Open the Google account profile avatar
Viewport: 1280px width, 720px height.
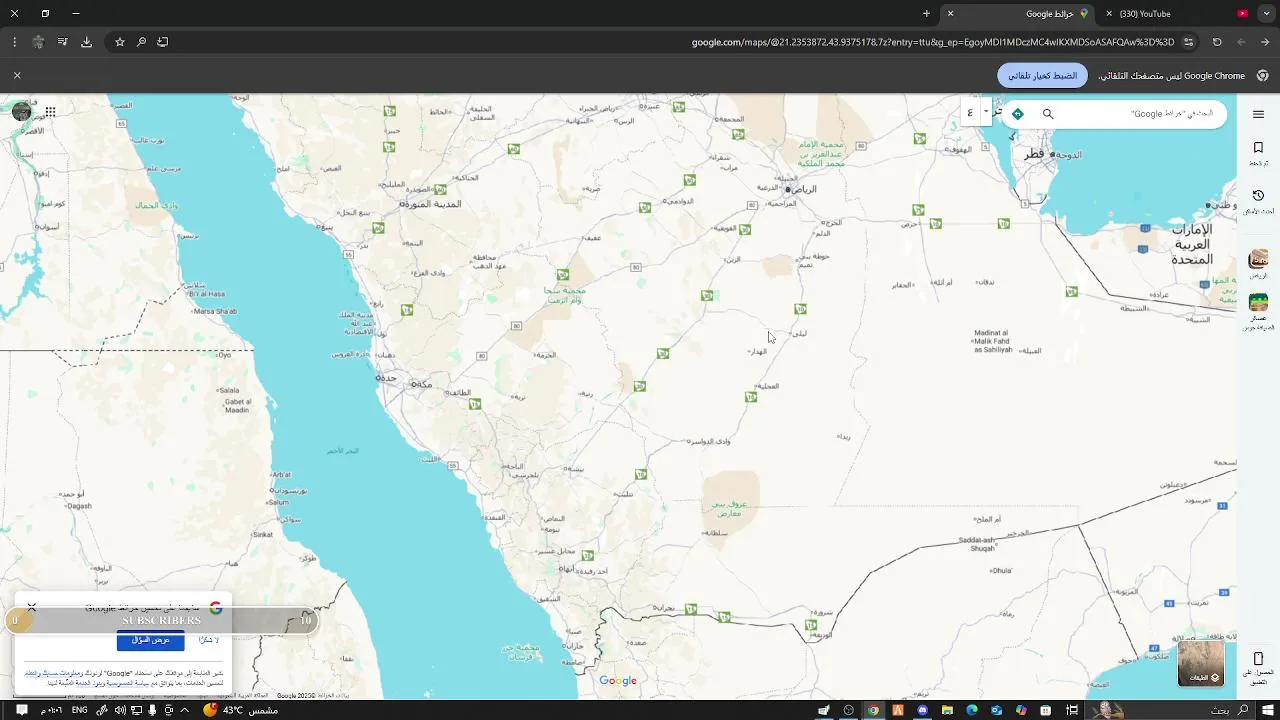(21, 112)
